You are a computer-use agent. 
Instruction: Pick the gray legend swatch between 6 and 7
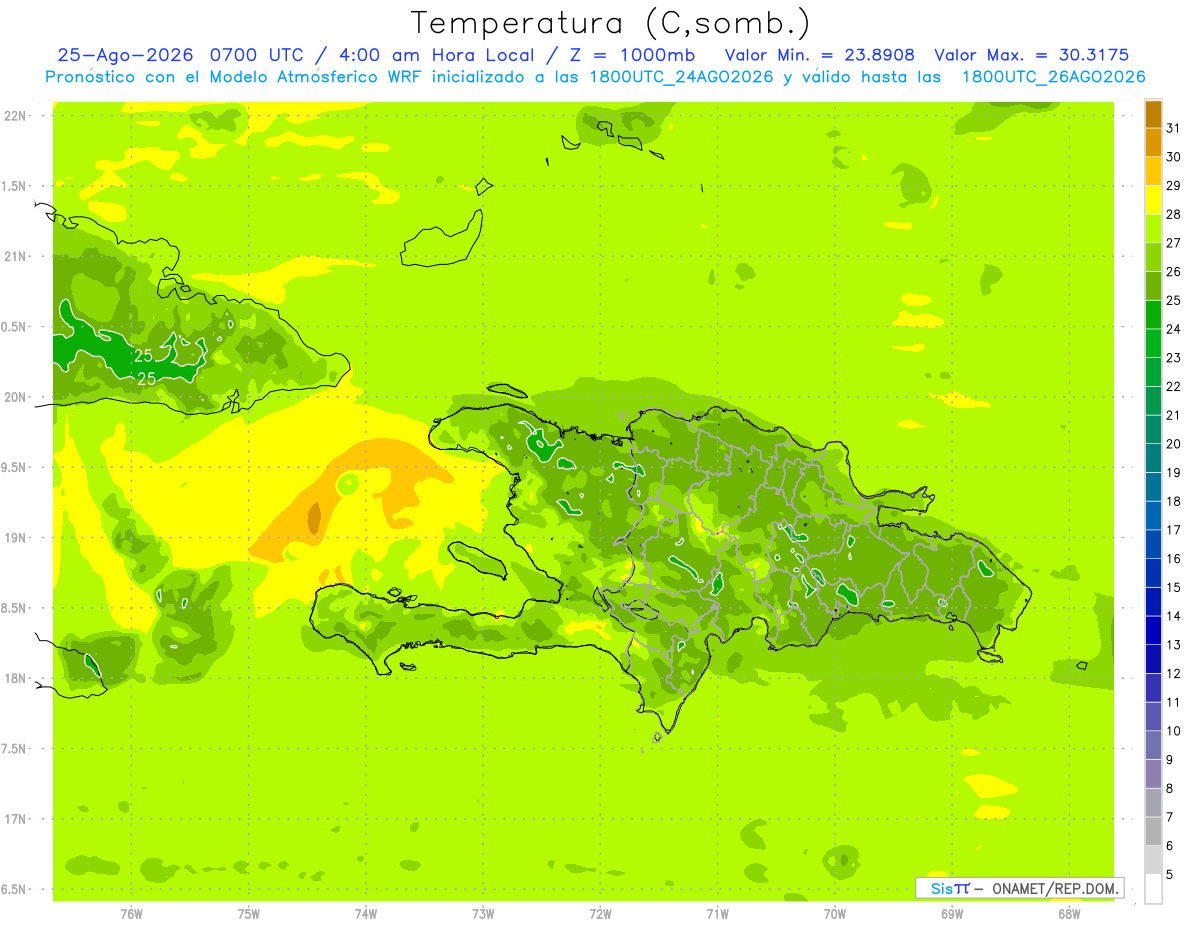point(1153,831)
